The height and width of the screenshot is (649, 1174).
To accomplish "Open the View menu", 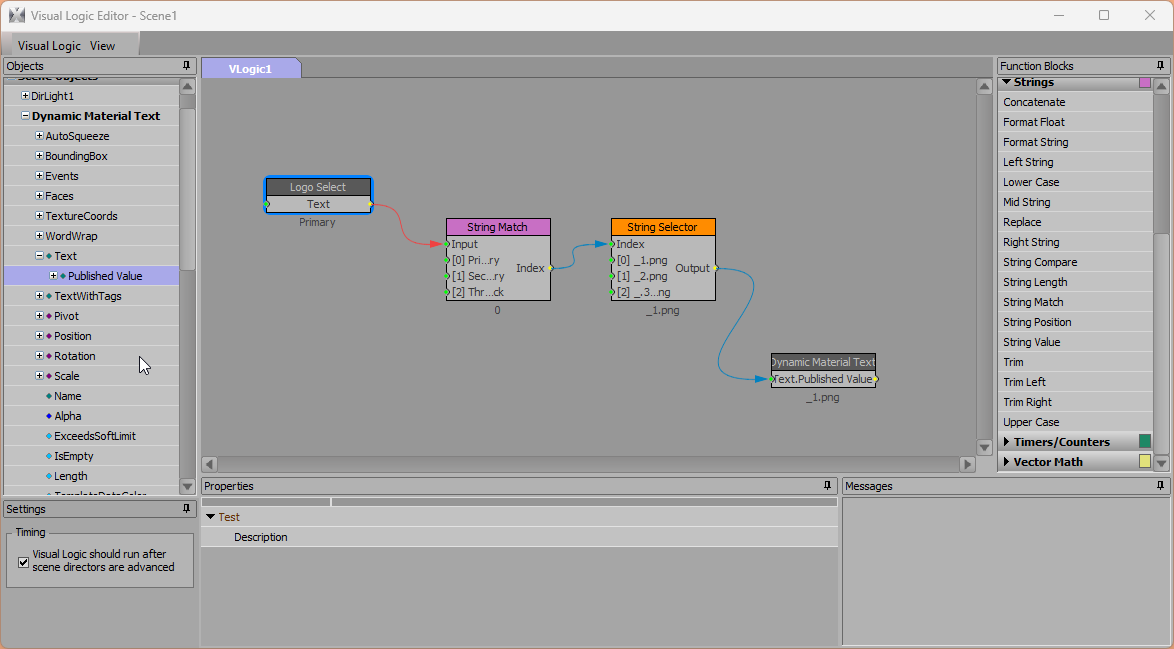I will (x=103, y=46).
